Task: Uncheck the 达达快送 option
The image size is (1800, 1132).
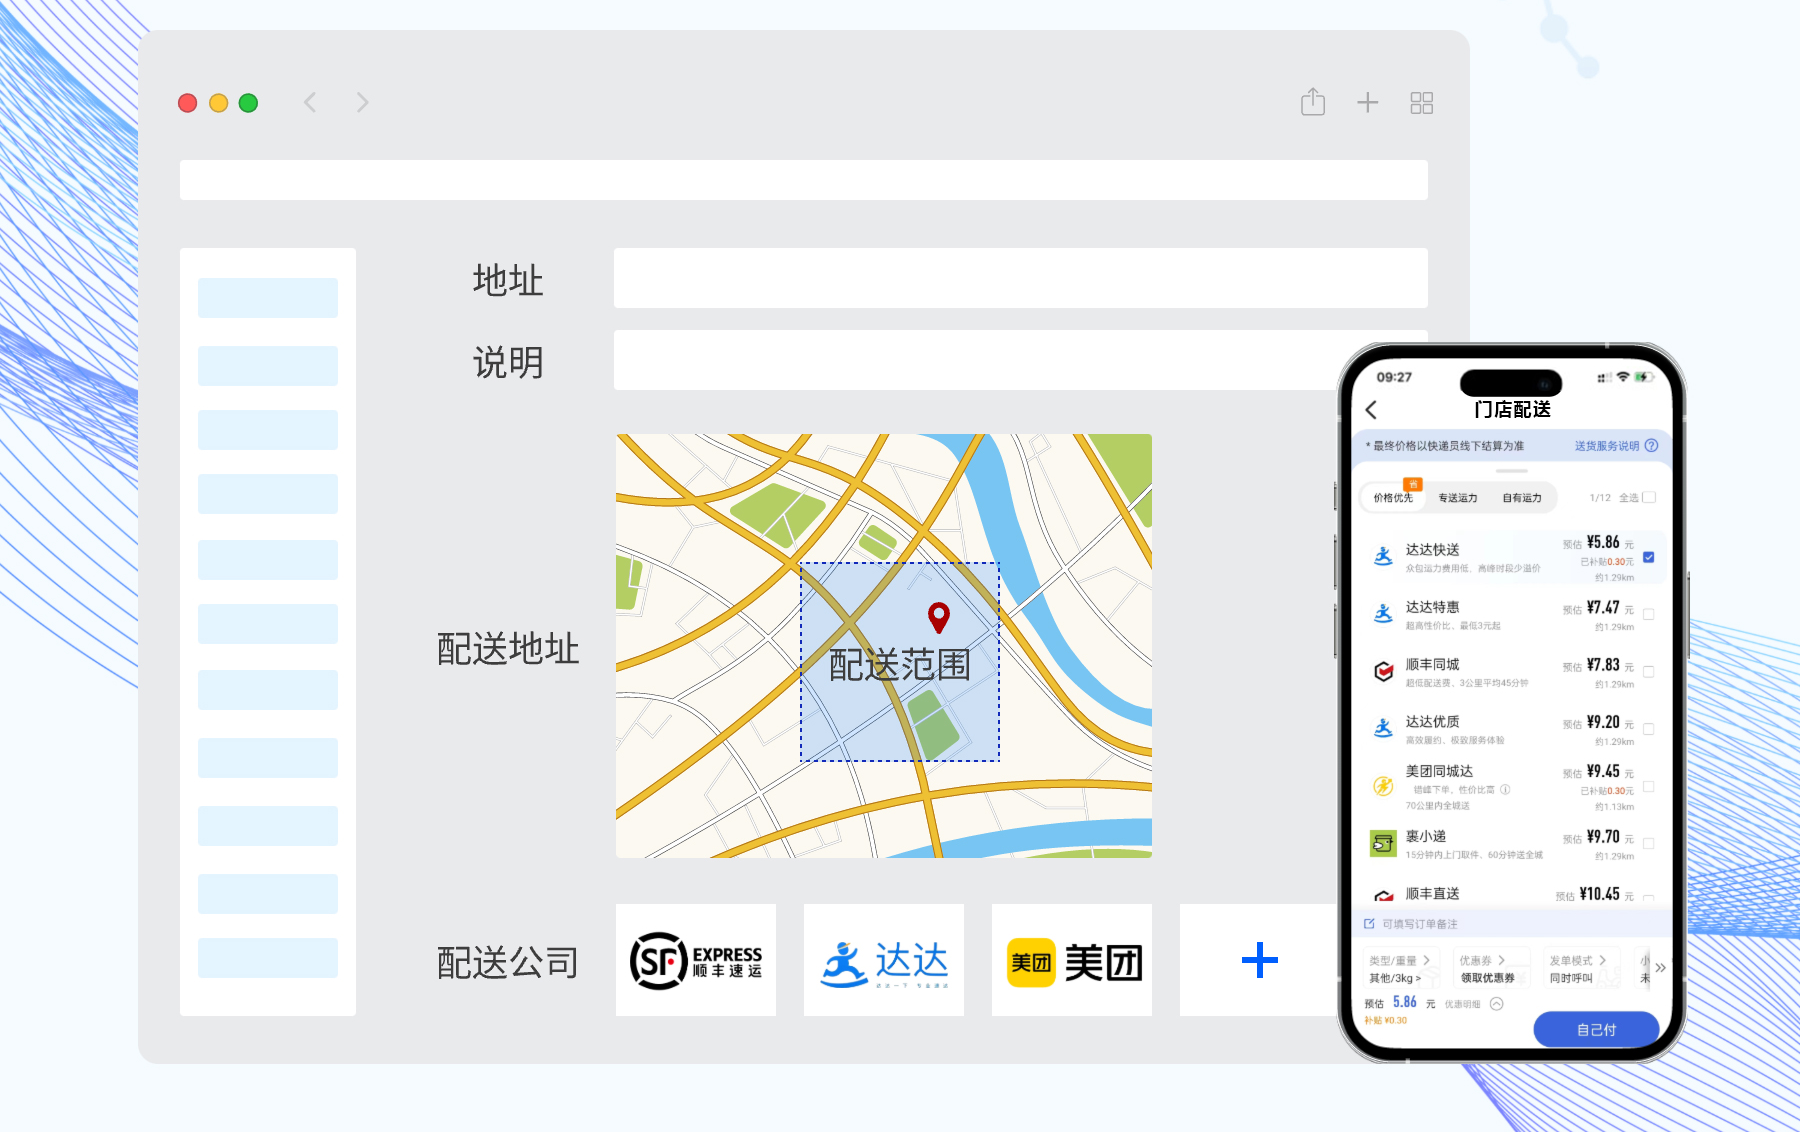Action: 1648,559
